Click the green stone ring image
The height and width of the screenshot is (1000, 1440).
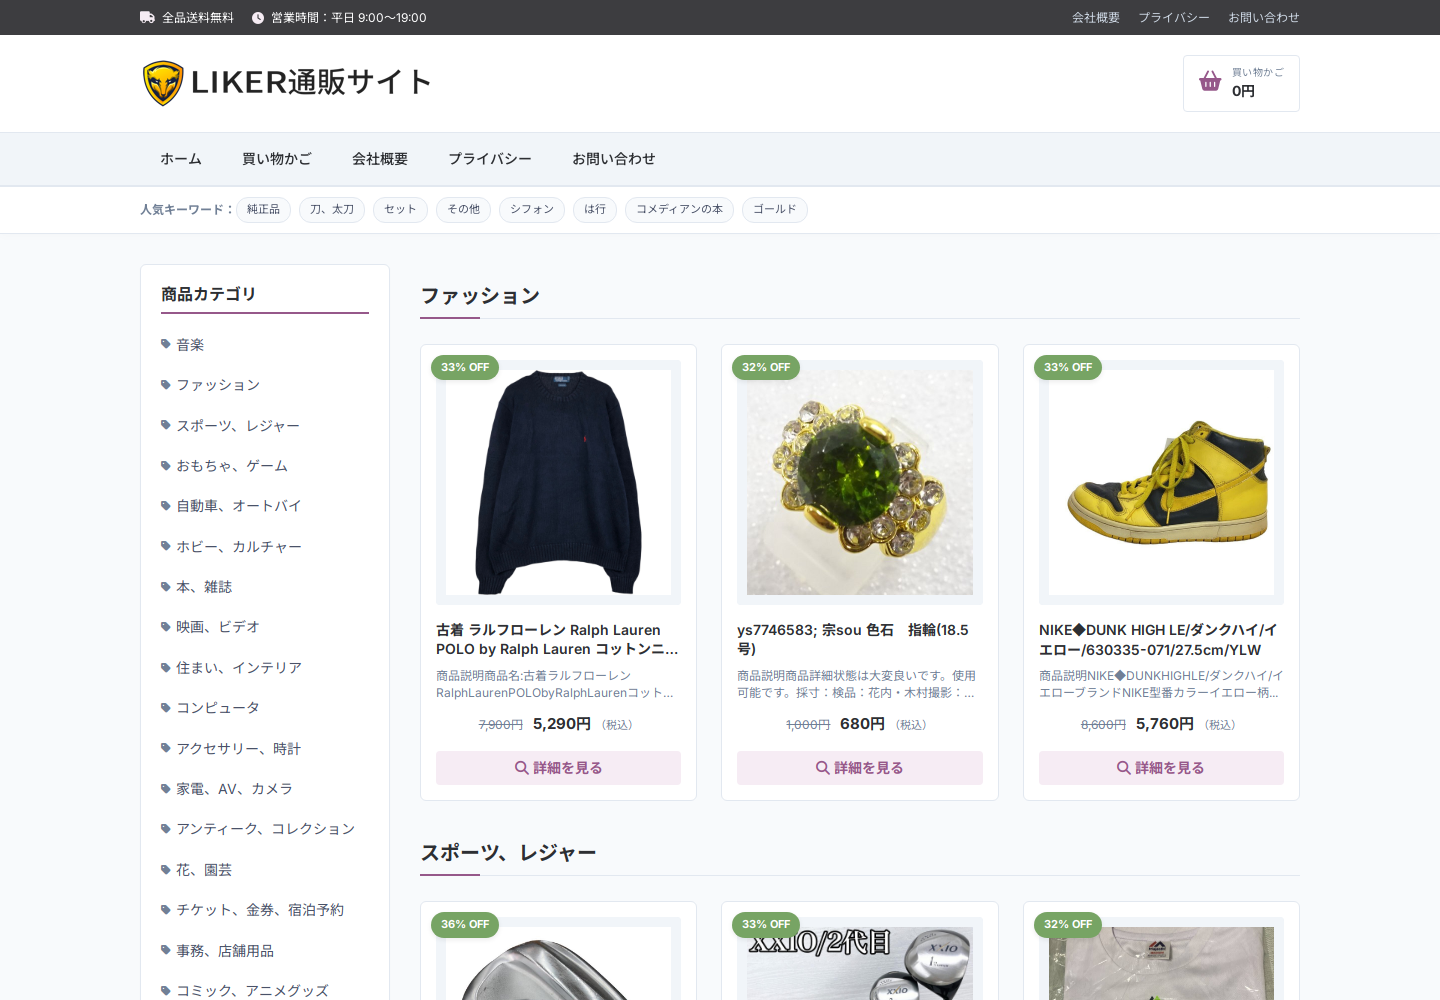tap(860, 482)
